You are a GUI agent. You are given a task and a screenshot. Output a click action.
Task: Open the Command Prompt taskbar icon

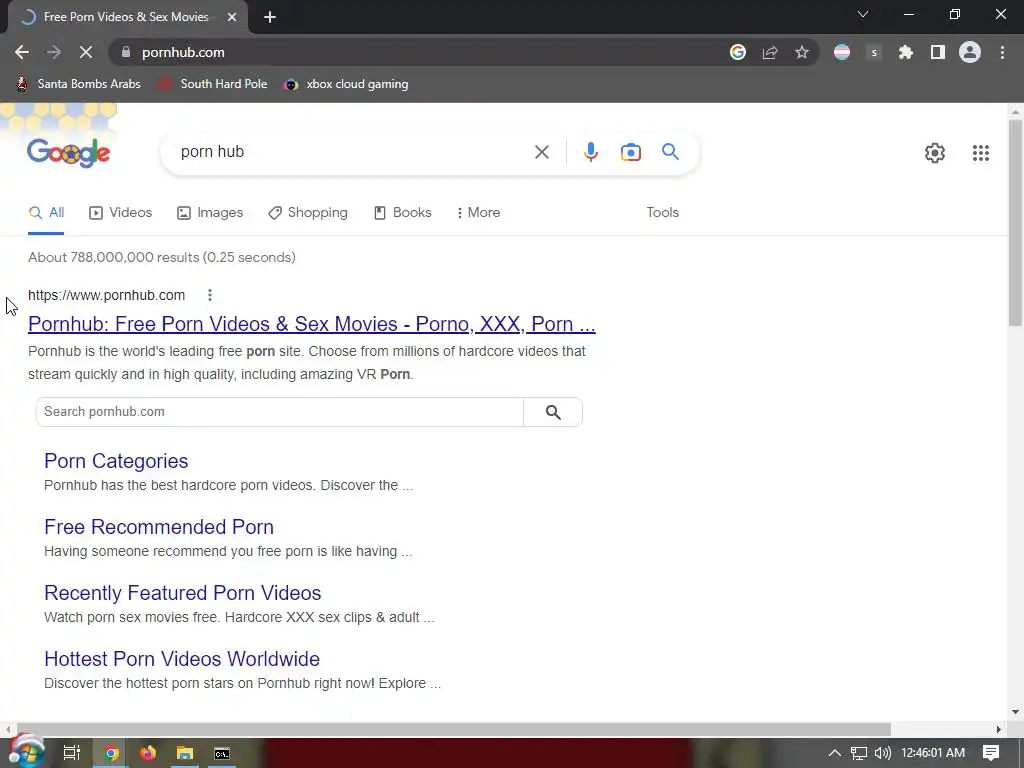222,754
